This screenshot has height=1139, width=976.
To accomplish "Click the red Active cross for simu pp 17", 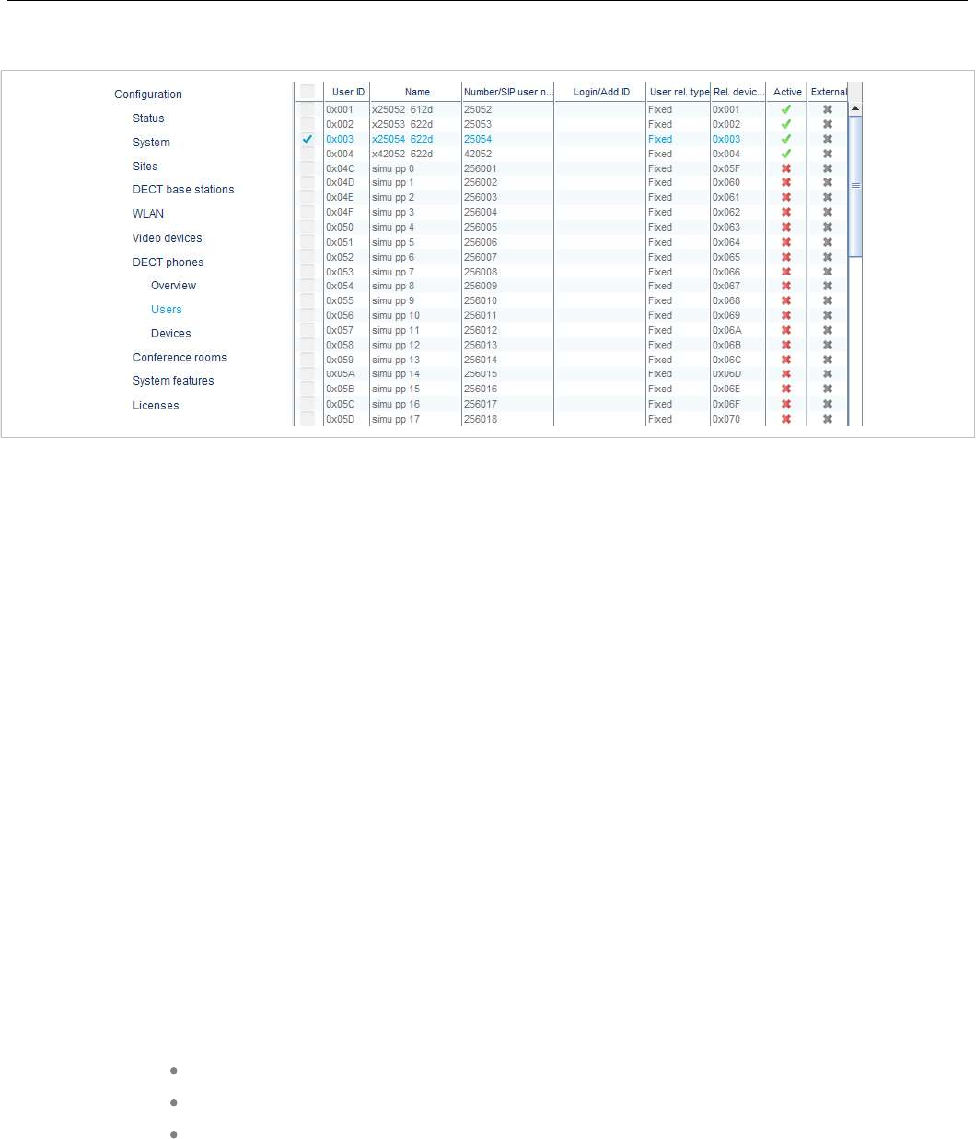I will [x=786, y=419].
